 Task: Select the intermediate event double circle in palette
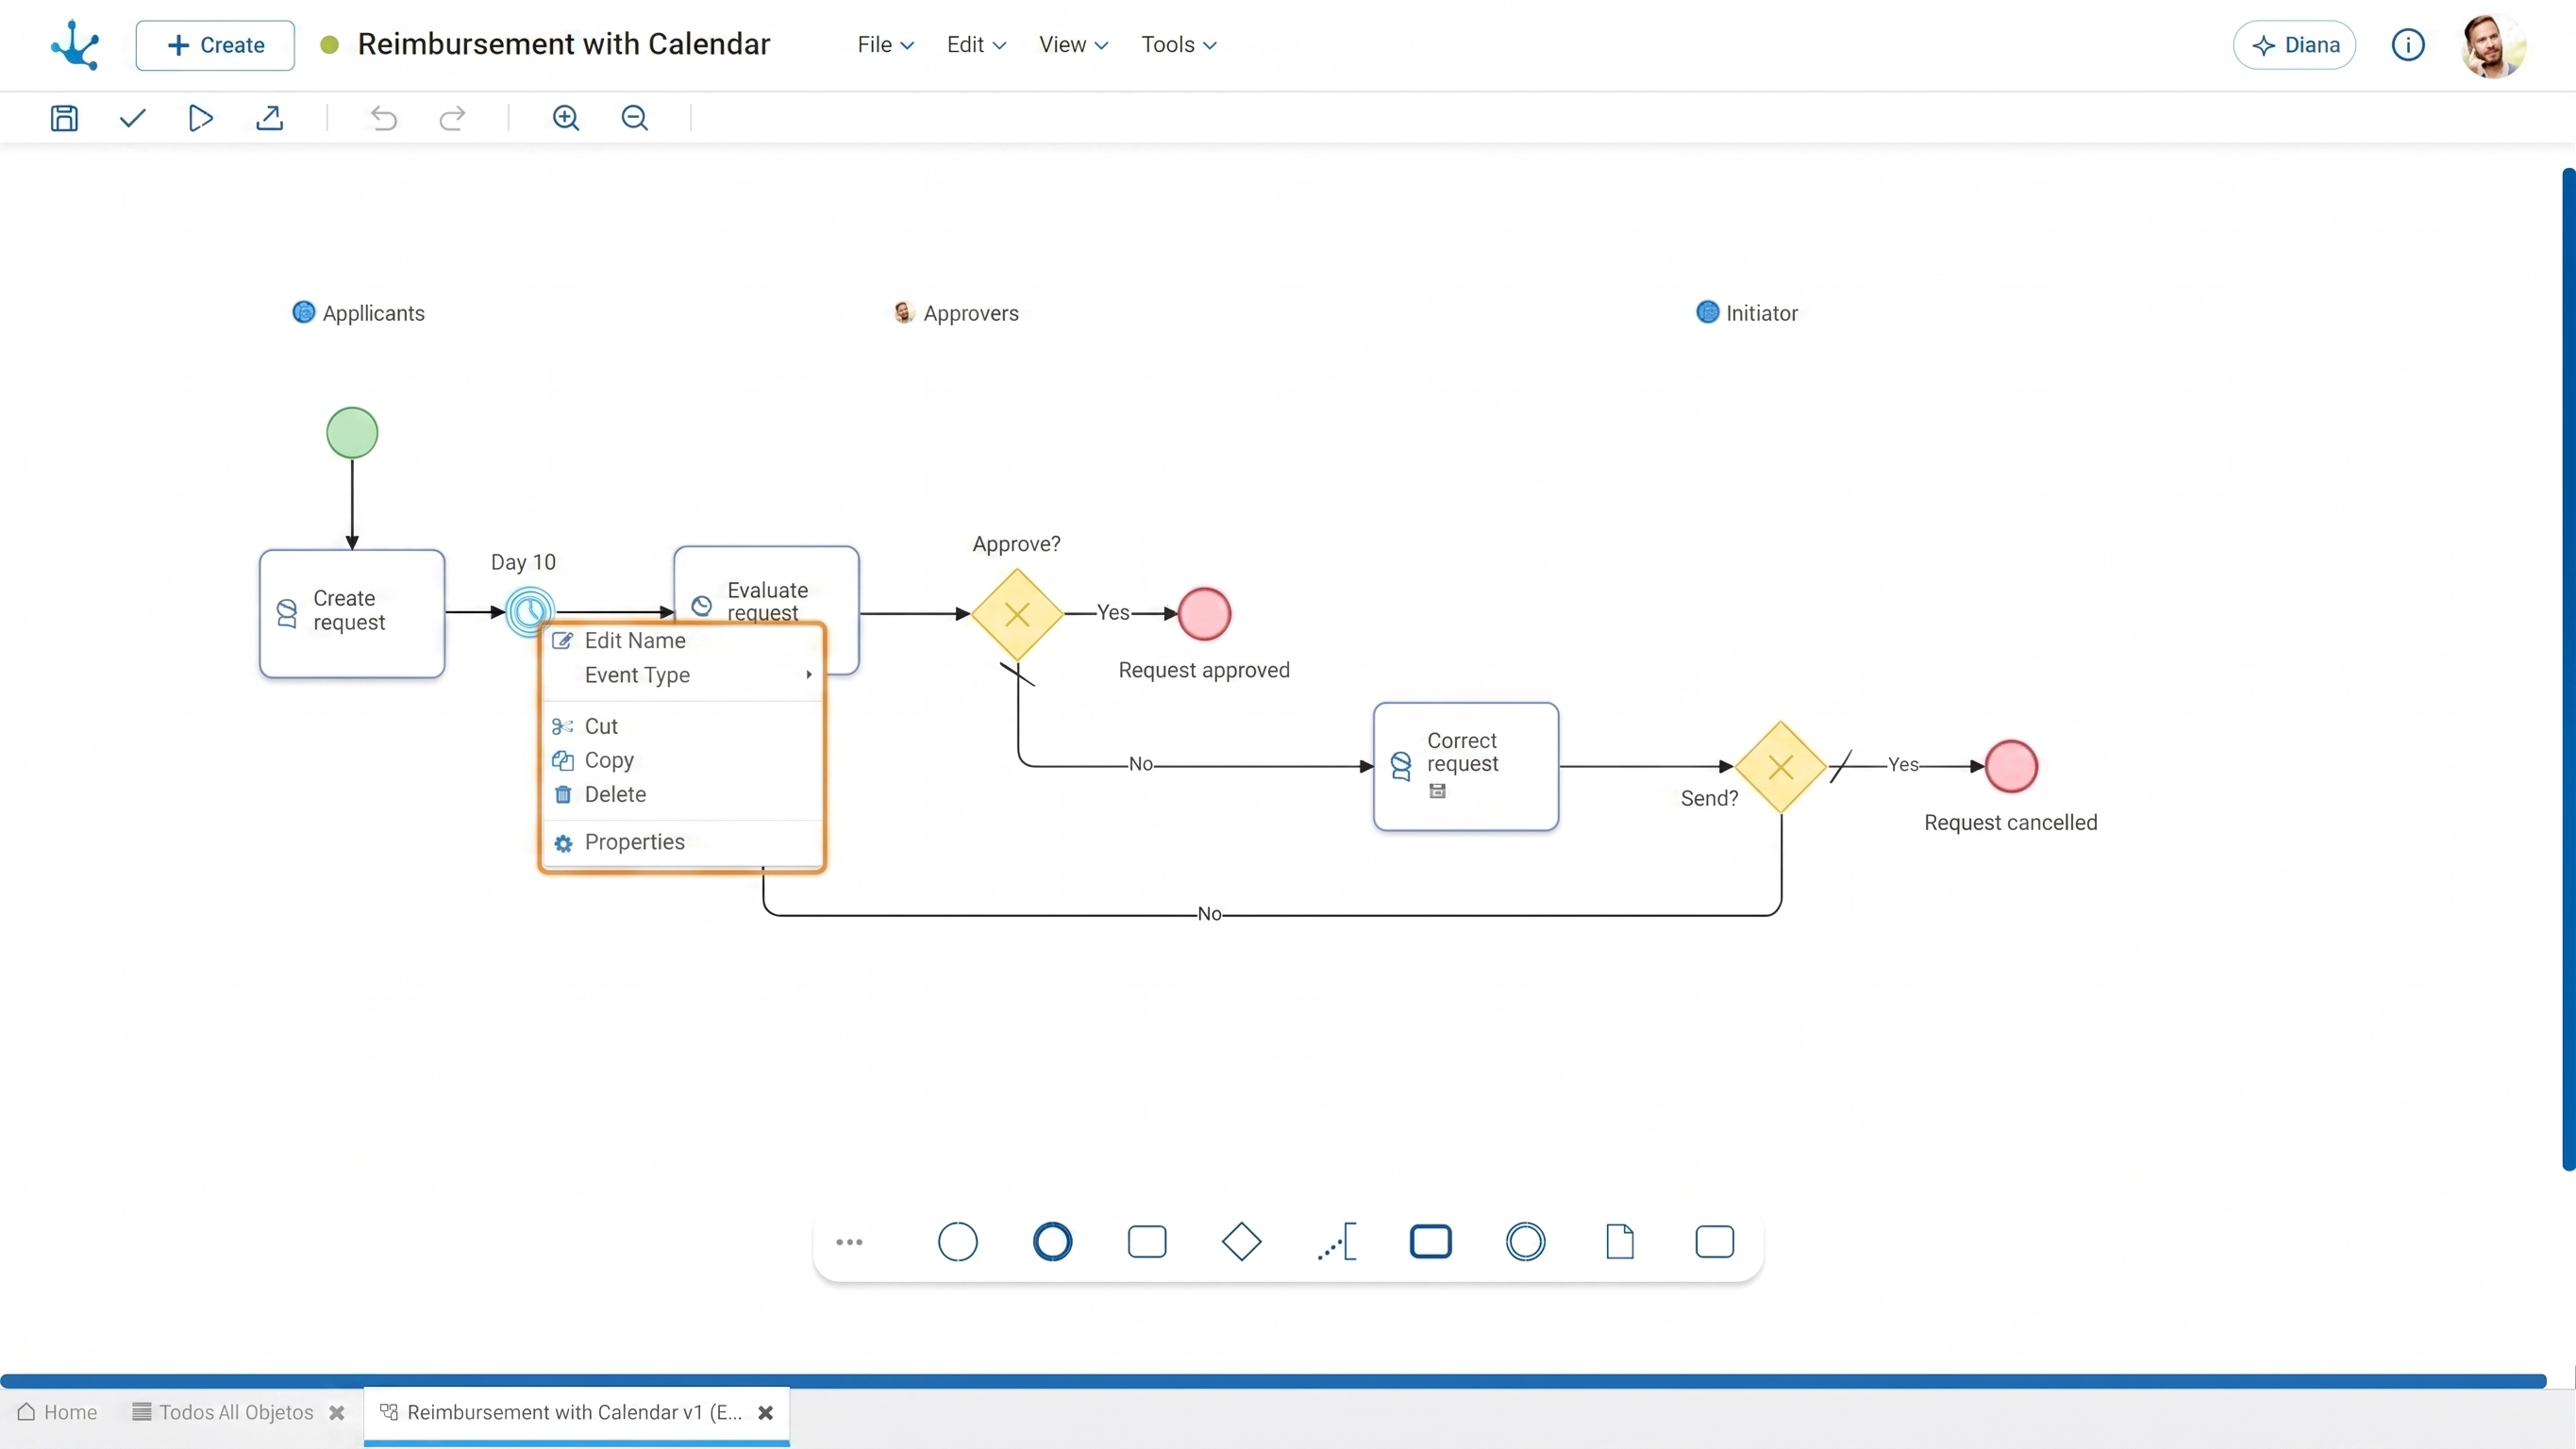pos(1526,1242)
